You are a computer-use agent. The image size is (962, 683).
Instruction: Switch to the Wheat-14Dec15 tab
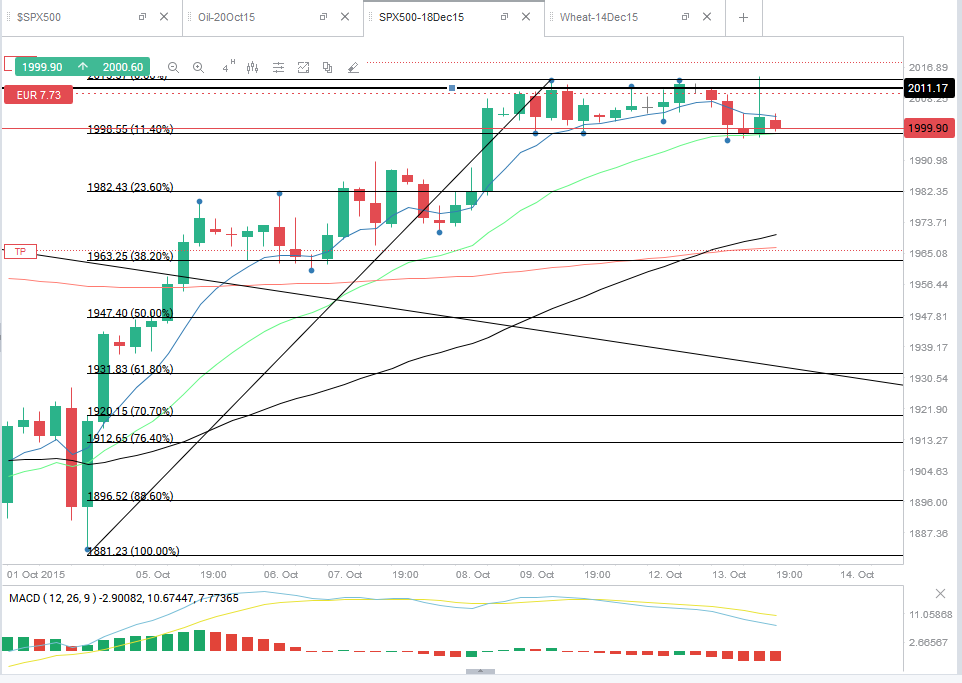click(x=599, y=17)
